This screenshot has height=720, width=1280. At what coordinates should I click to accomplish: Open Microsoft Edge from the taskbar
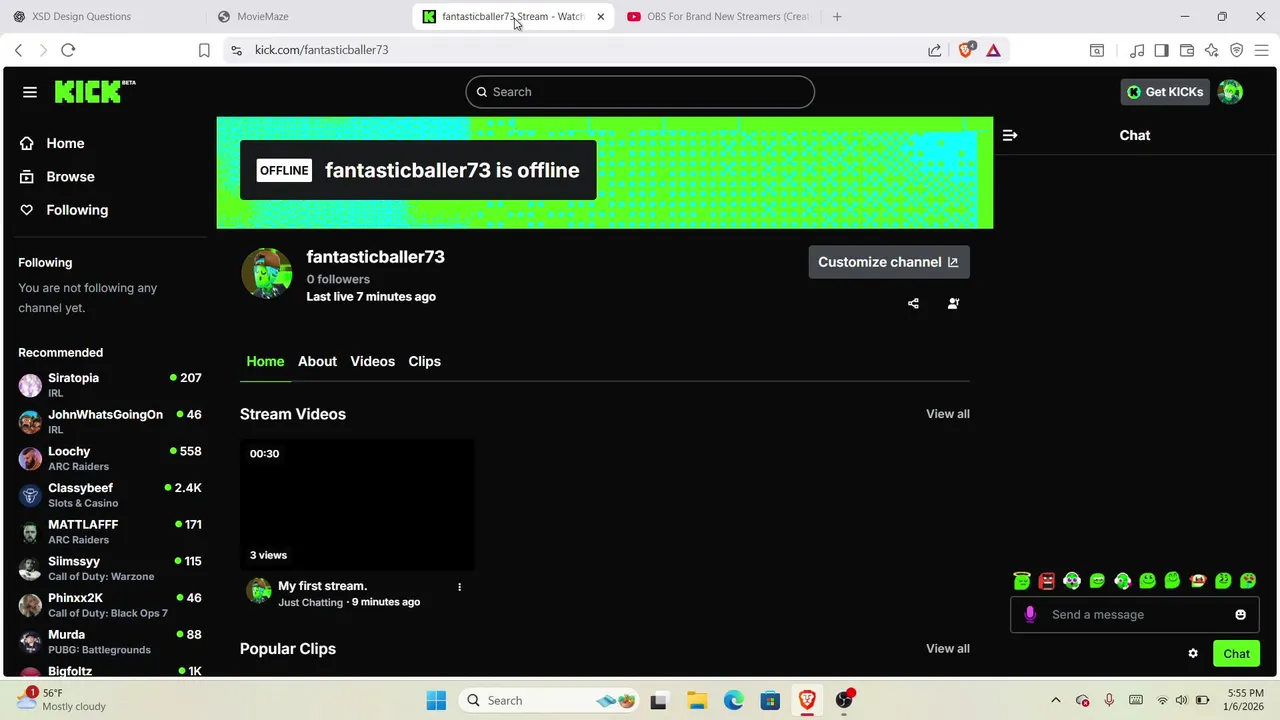pyautogui.click(x=733, y=701)
